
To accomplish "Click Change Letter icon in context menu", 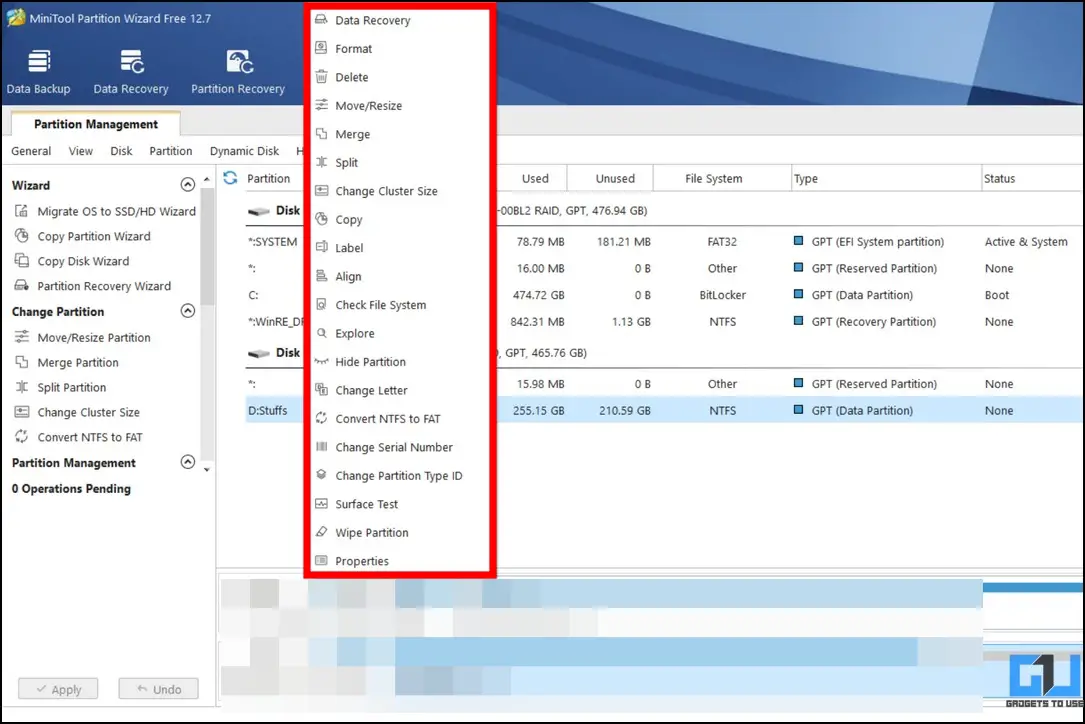I will (321, 389).
